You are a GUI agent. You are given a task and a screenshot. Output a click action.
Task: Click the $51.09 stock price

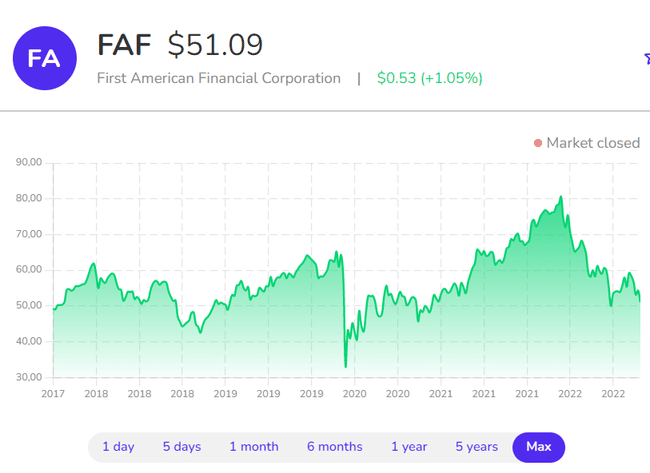(x=215, y=45)
